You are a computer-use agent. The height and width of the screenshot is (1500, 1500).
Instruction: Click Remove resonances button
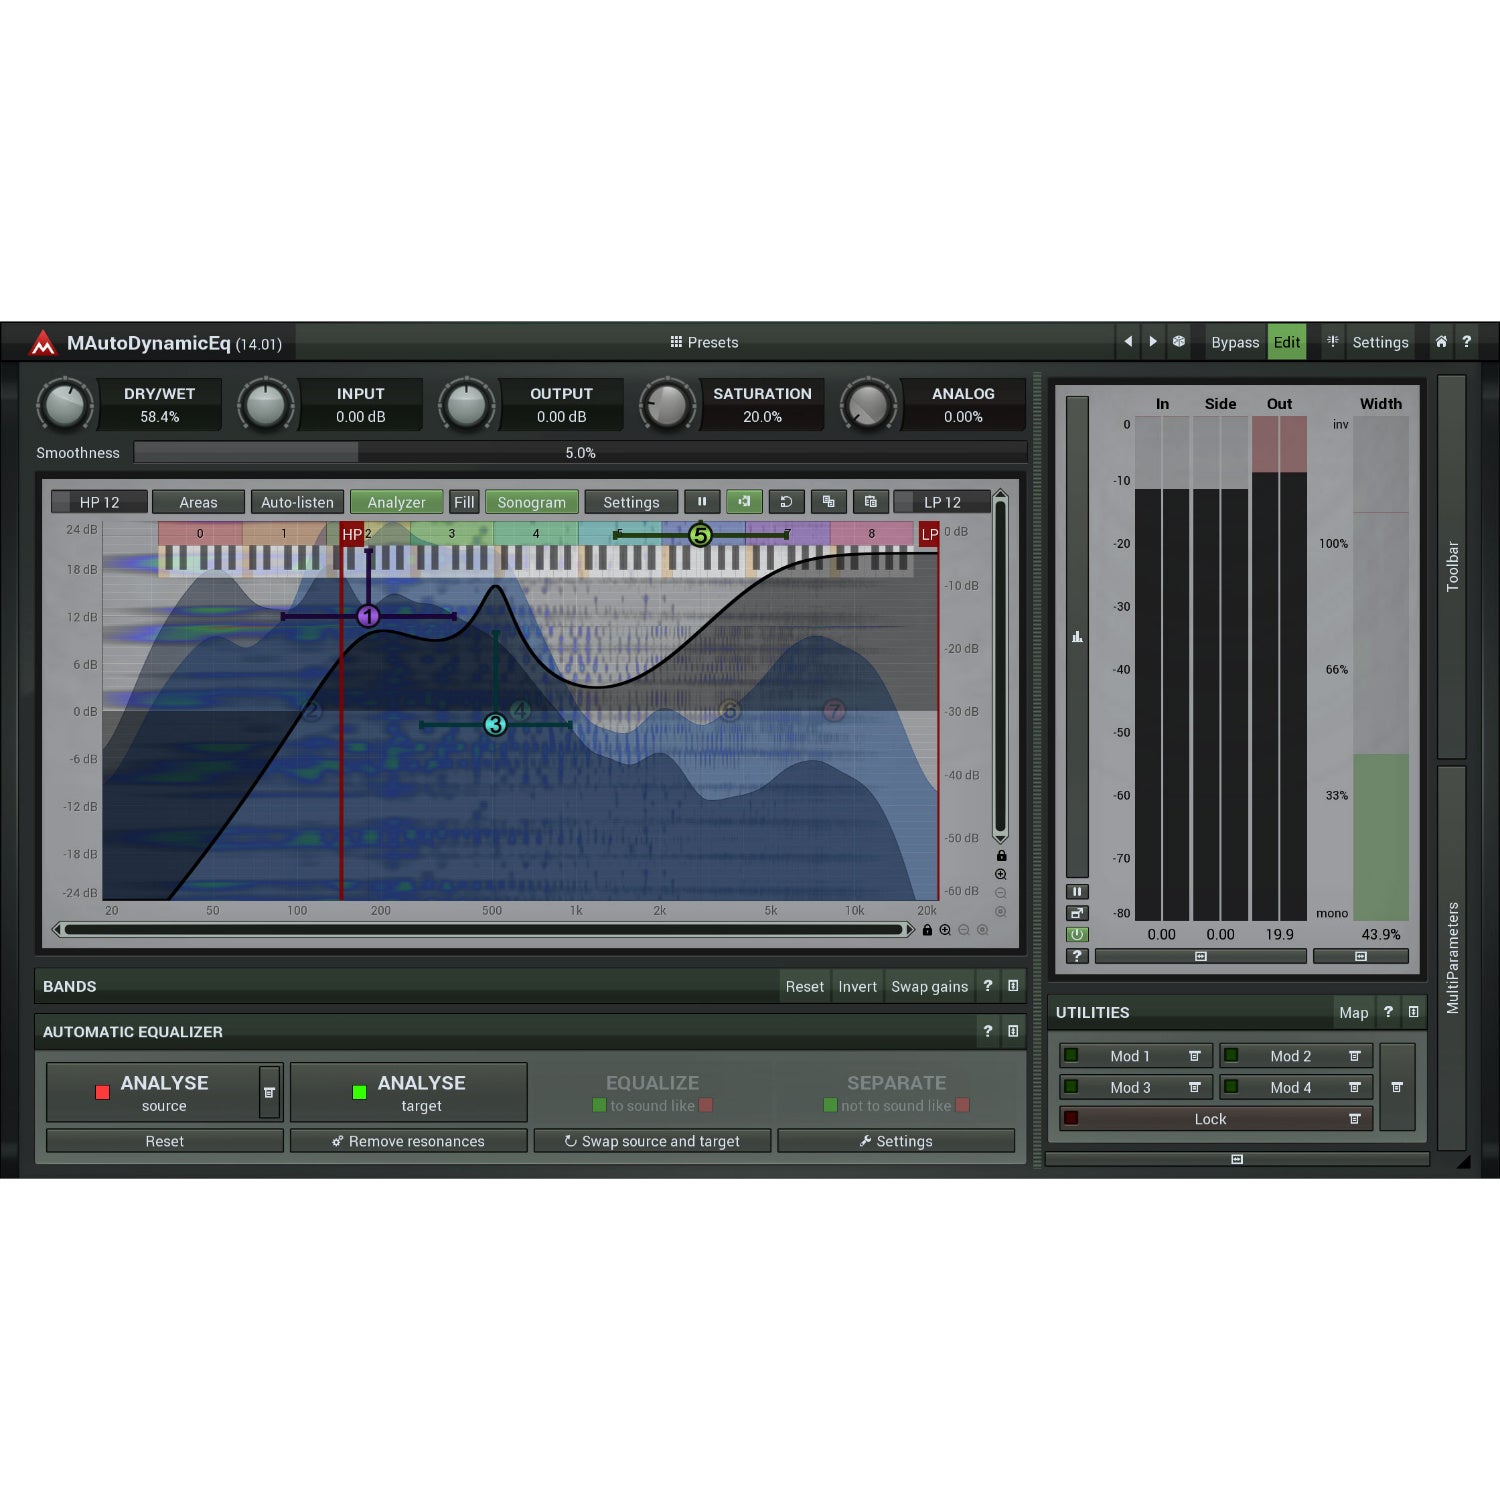pyautogui.click(x=409, y=1141)
